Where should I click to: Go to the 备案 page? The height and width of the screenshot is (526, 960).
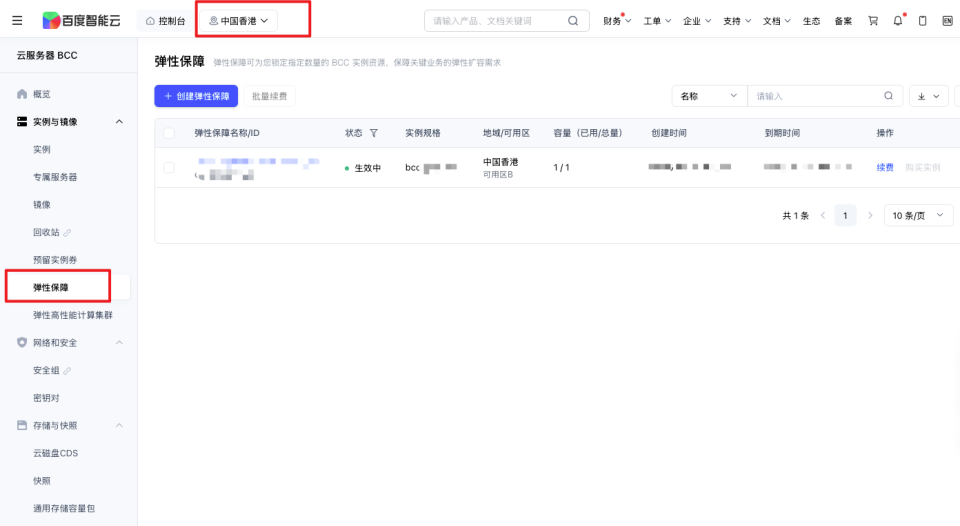[843, 21]
